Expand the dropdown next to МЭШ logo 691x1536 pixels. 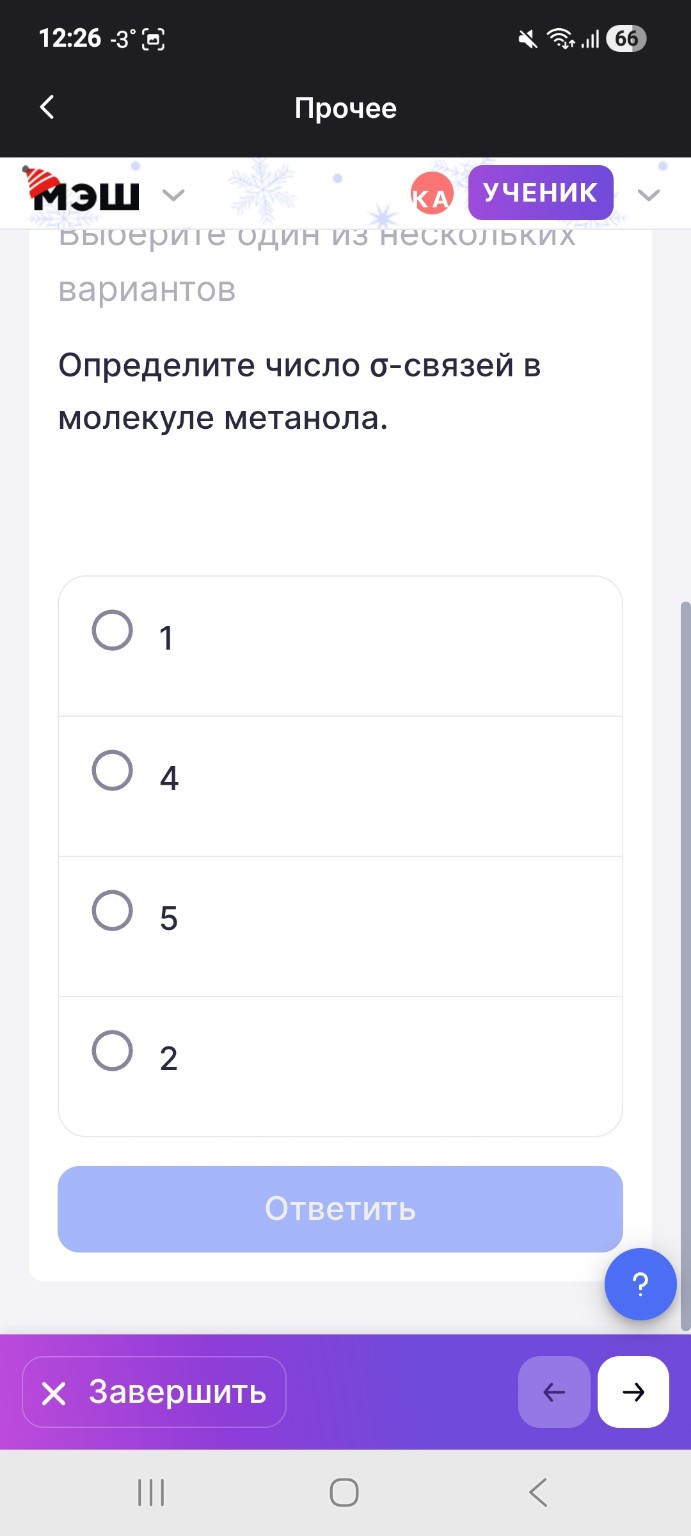coord(174,195)
